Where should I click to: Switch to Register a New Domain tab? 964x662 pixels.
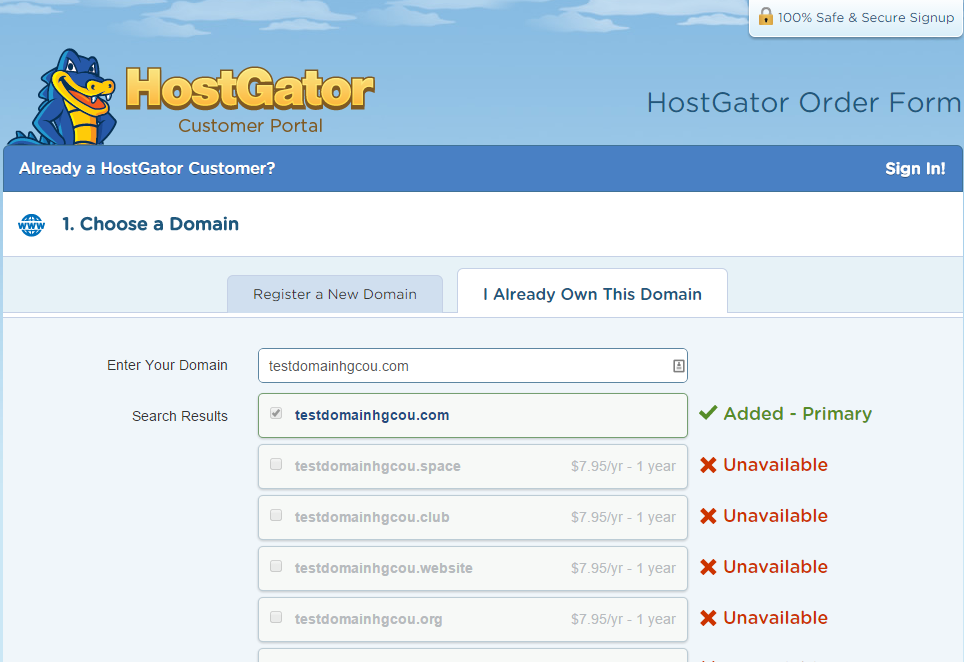coord(335,294)
